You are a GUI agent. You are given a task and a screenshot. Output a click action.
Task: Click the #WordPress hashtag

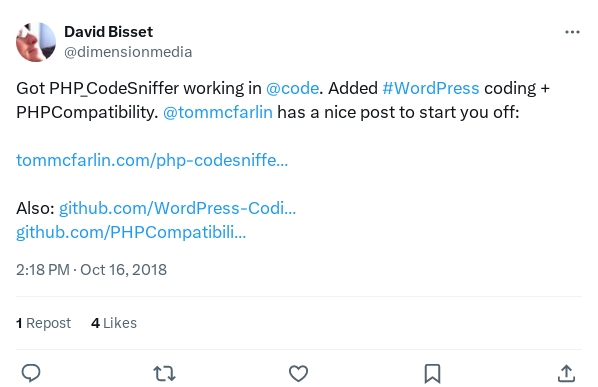431,88
